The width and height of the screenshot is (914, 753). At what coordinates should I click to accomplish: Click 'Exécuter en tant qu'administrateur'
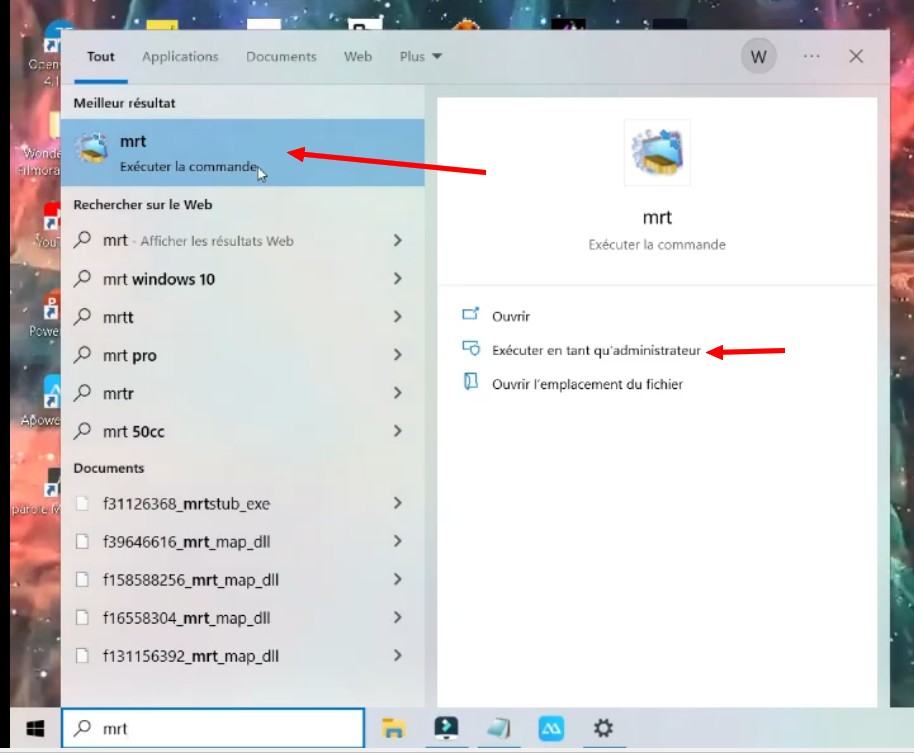tap(596, 350)
